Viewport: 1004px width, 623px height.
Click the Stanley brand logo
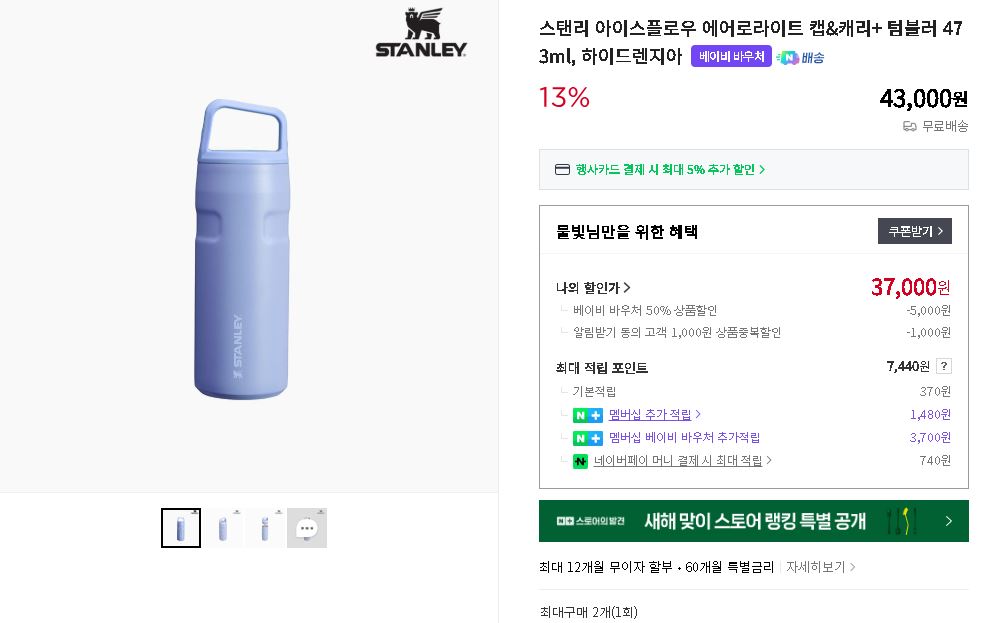point(421,35)
